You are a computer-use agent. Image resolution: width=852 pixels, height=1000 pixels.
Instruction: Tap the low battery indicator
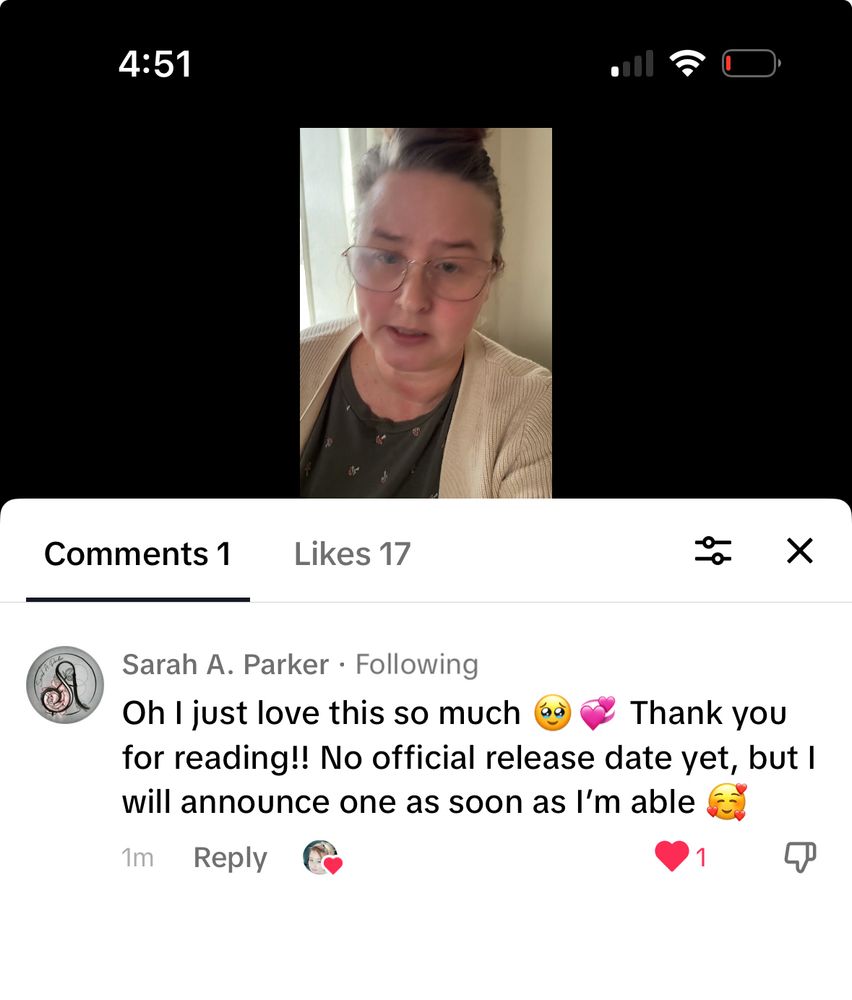click(751, 63)
